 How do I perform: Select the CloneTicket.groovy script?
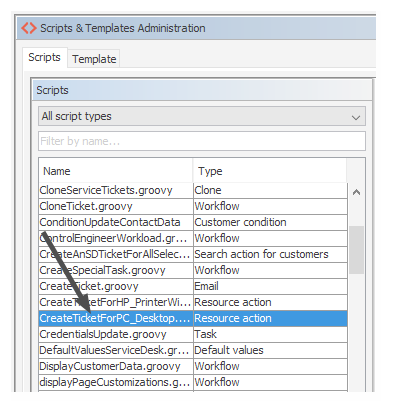(x=193, y=206)
